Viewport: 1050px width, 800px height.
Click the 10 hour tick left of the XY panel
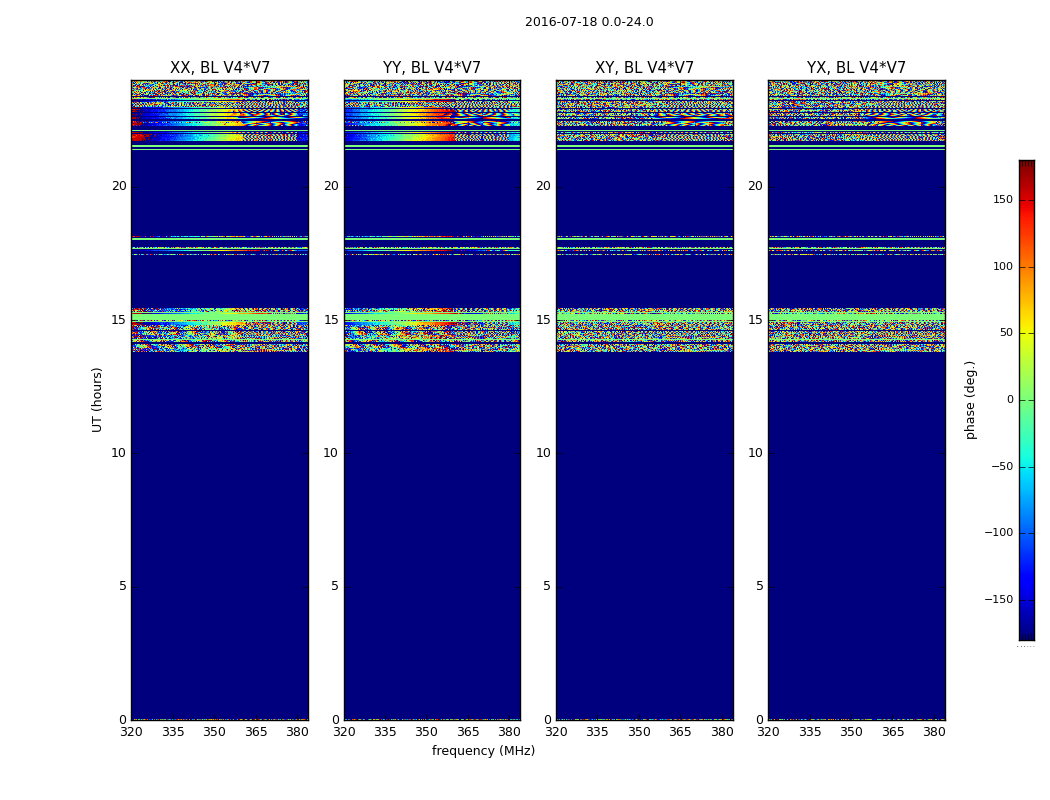[543, 453]
